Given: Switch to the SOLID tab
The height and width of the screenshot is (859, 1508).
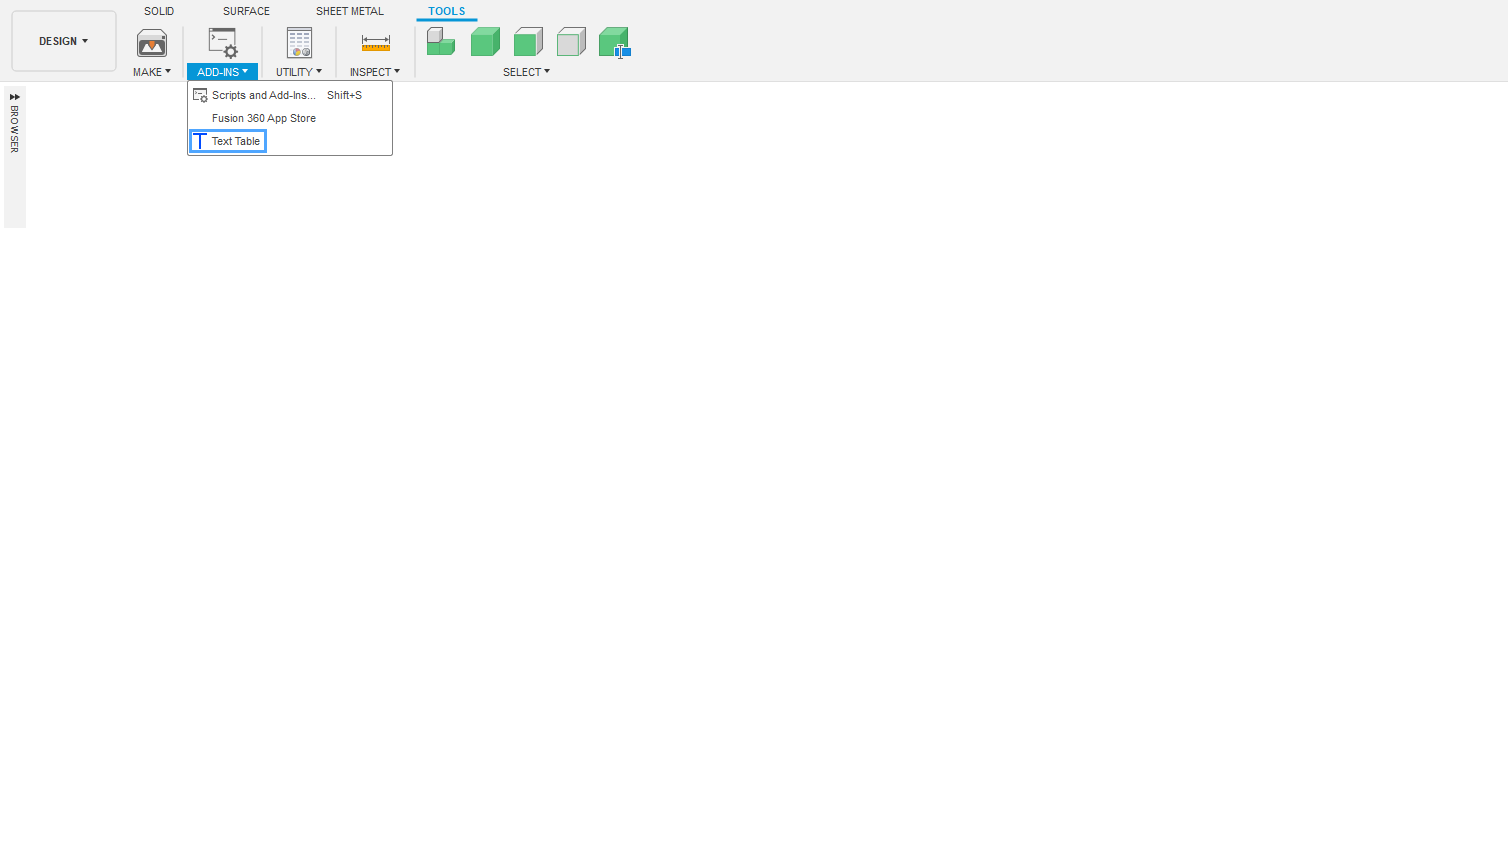Looking at the screenshot, I should click(x=159, y=11).
